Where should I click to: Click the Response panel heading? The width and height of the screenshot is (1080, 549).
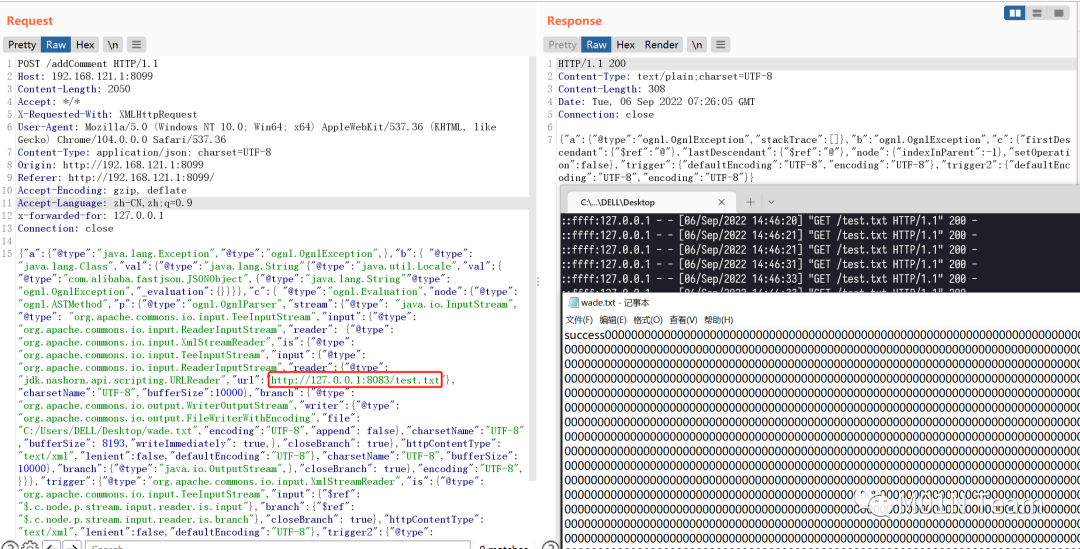(574, 21)
